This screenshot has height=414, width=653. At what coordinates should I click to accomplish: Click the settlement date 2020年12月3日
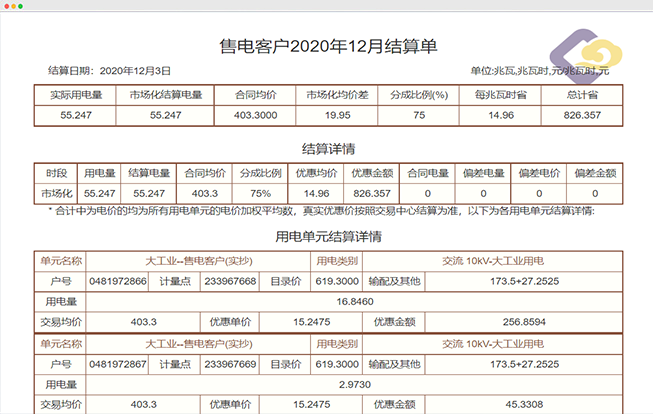[136, 71]
